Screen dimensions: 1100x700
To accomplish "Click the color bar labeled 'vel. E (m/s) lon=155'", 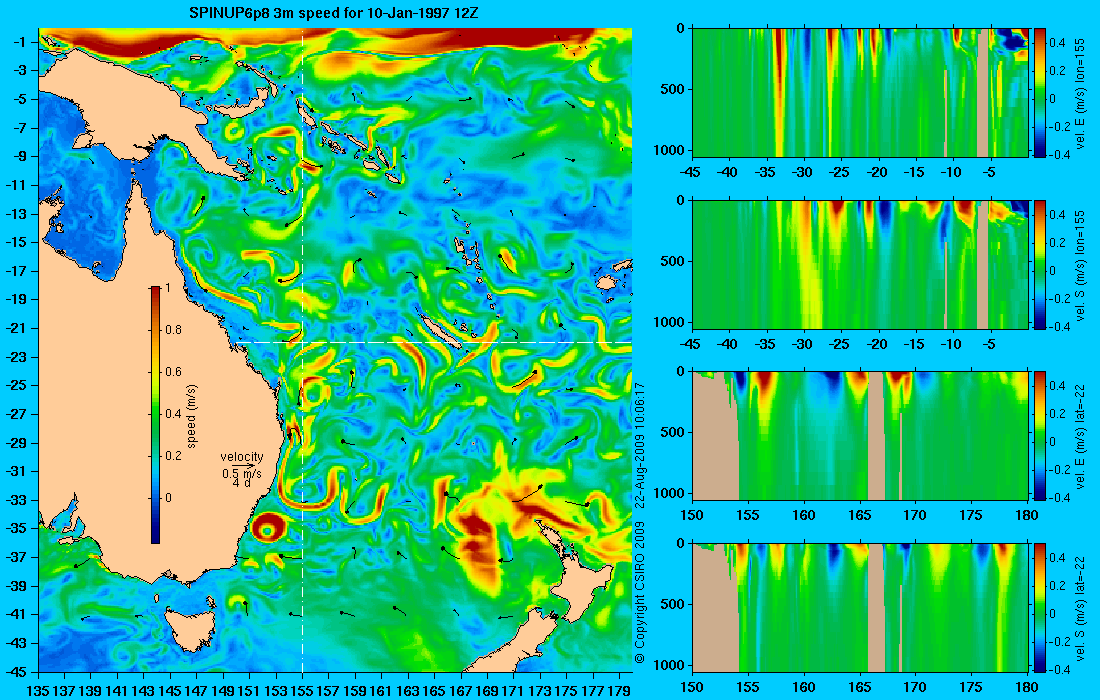I will click(1039, 92).
